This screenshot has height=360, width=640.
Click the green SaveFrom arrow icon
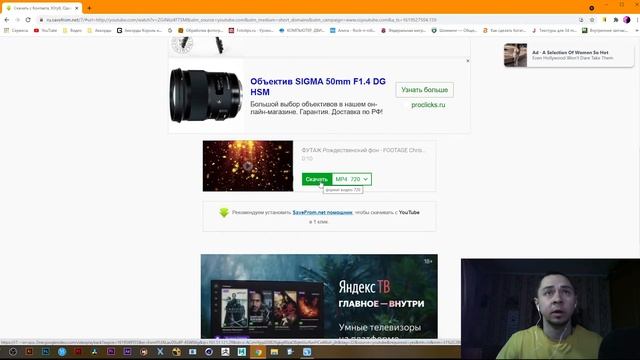click(x=224, y=213)
